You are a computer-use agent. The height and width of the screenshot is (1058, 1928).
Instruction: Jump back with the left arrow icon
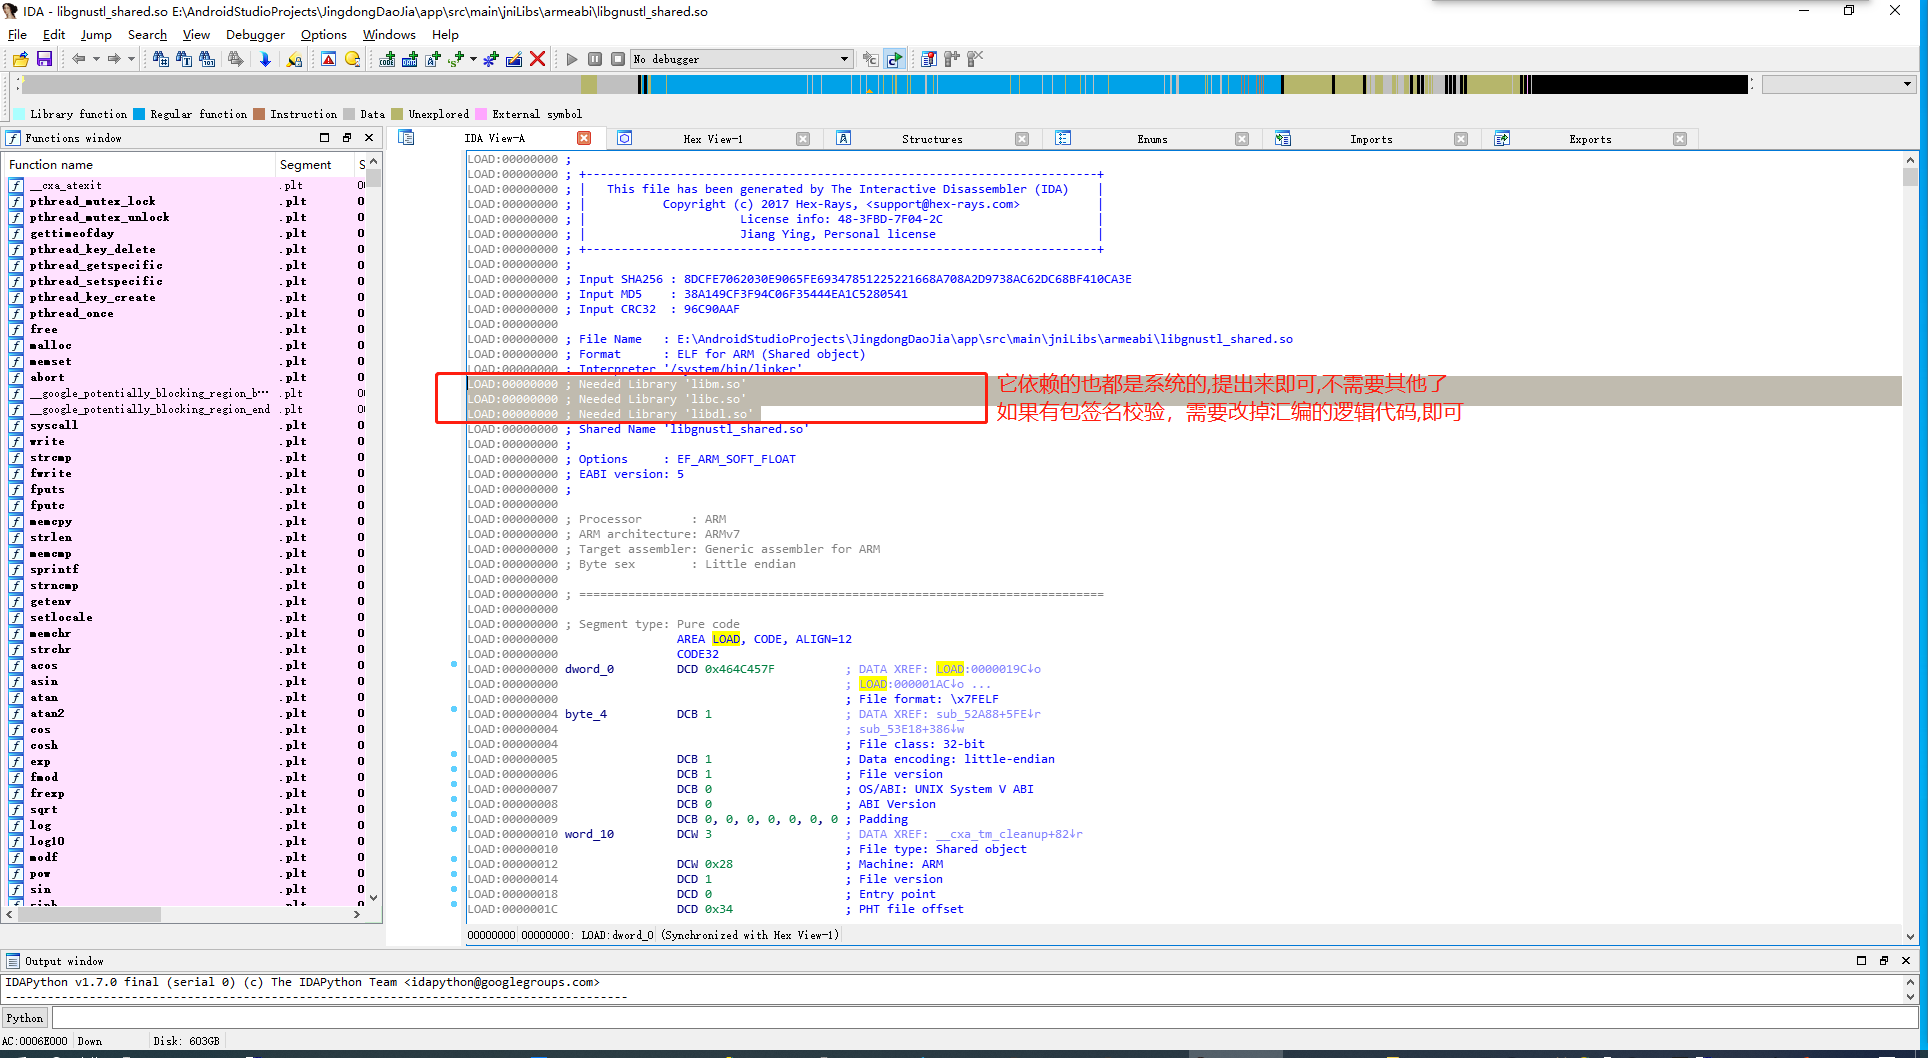click(78, 59)
